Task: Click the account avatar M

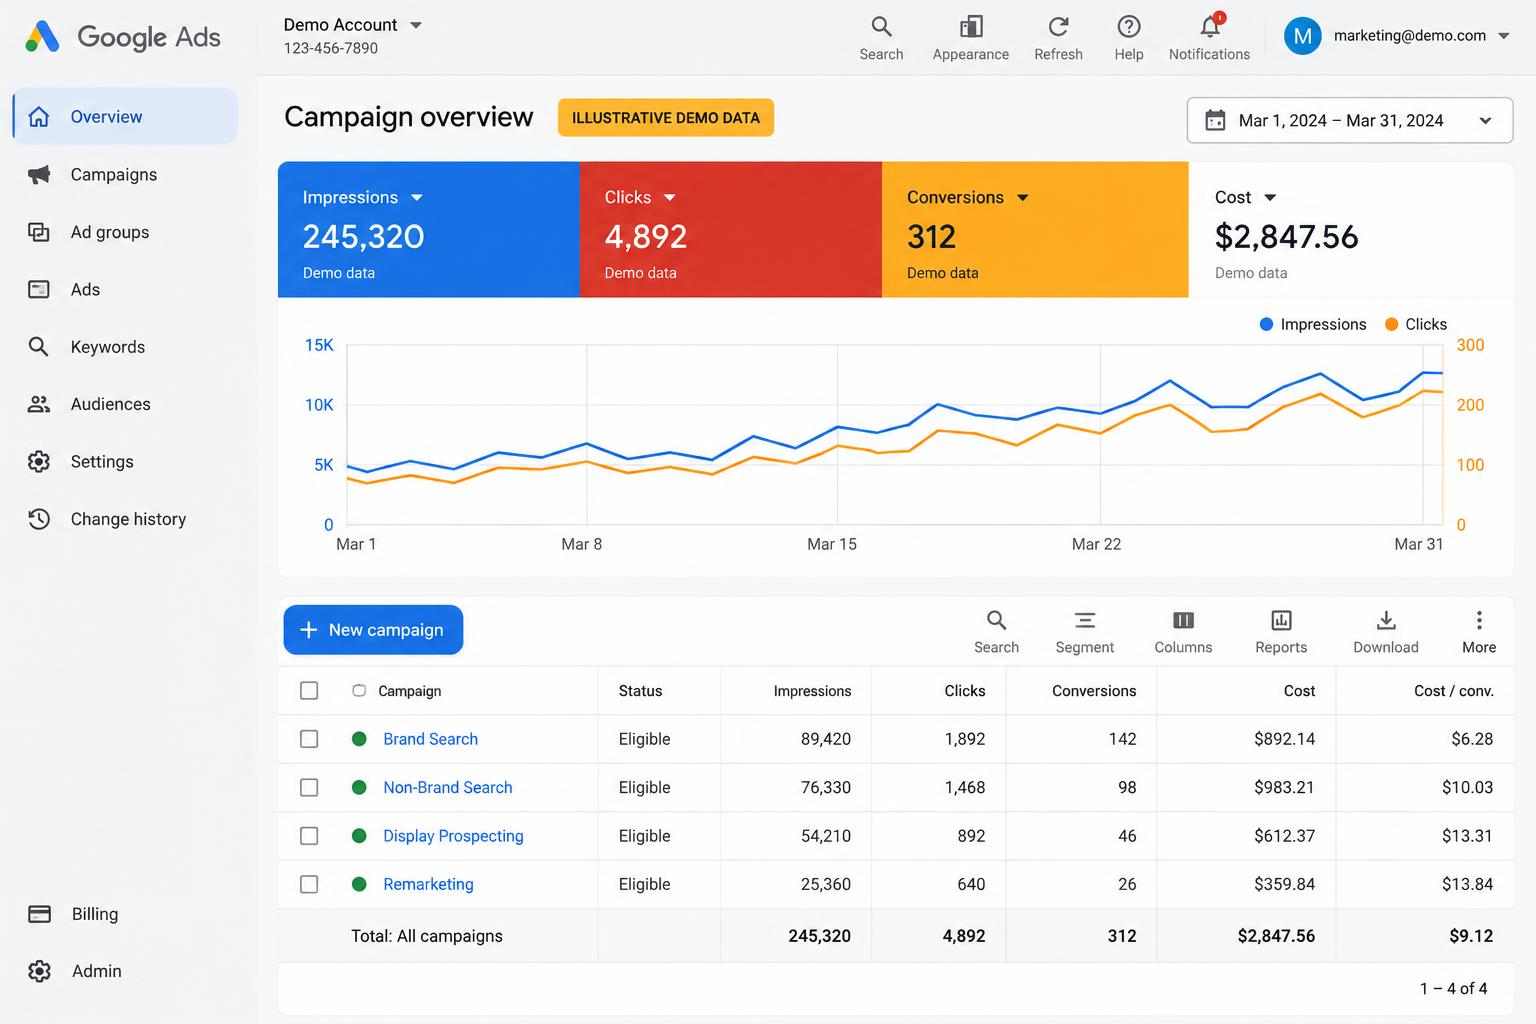Action: 1302,36
